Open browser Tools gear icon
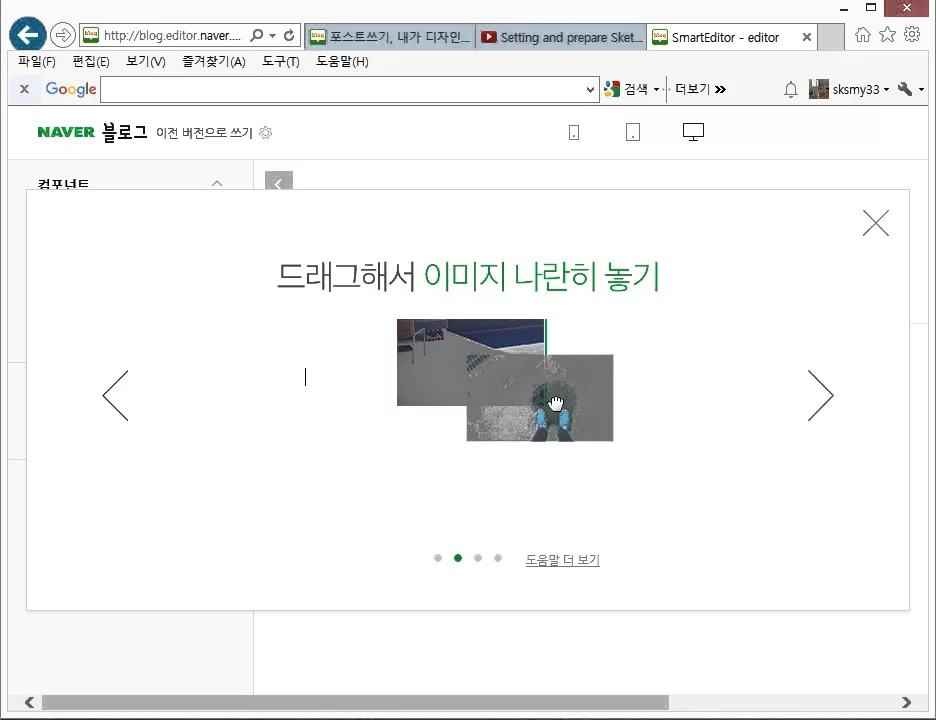The height and width of the screenshot is (720, 936). pyautogui.click(x=912, y=35)
